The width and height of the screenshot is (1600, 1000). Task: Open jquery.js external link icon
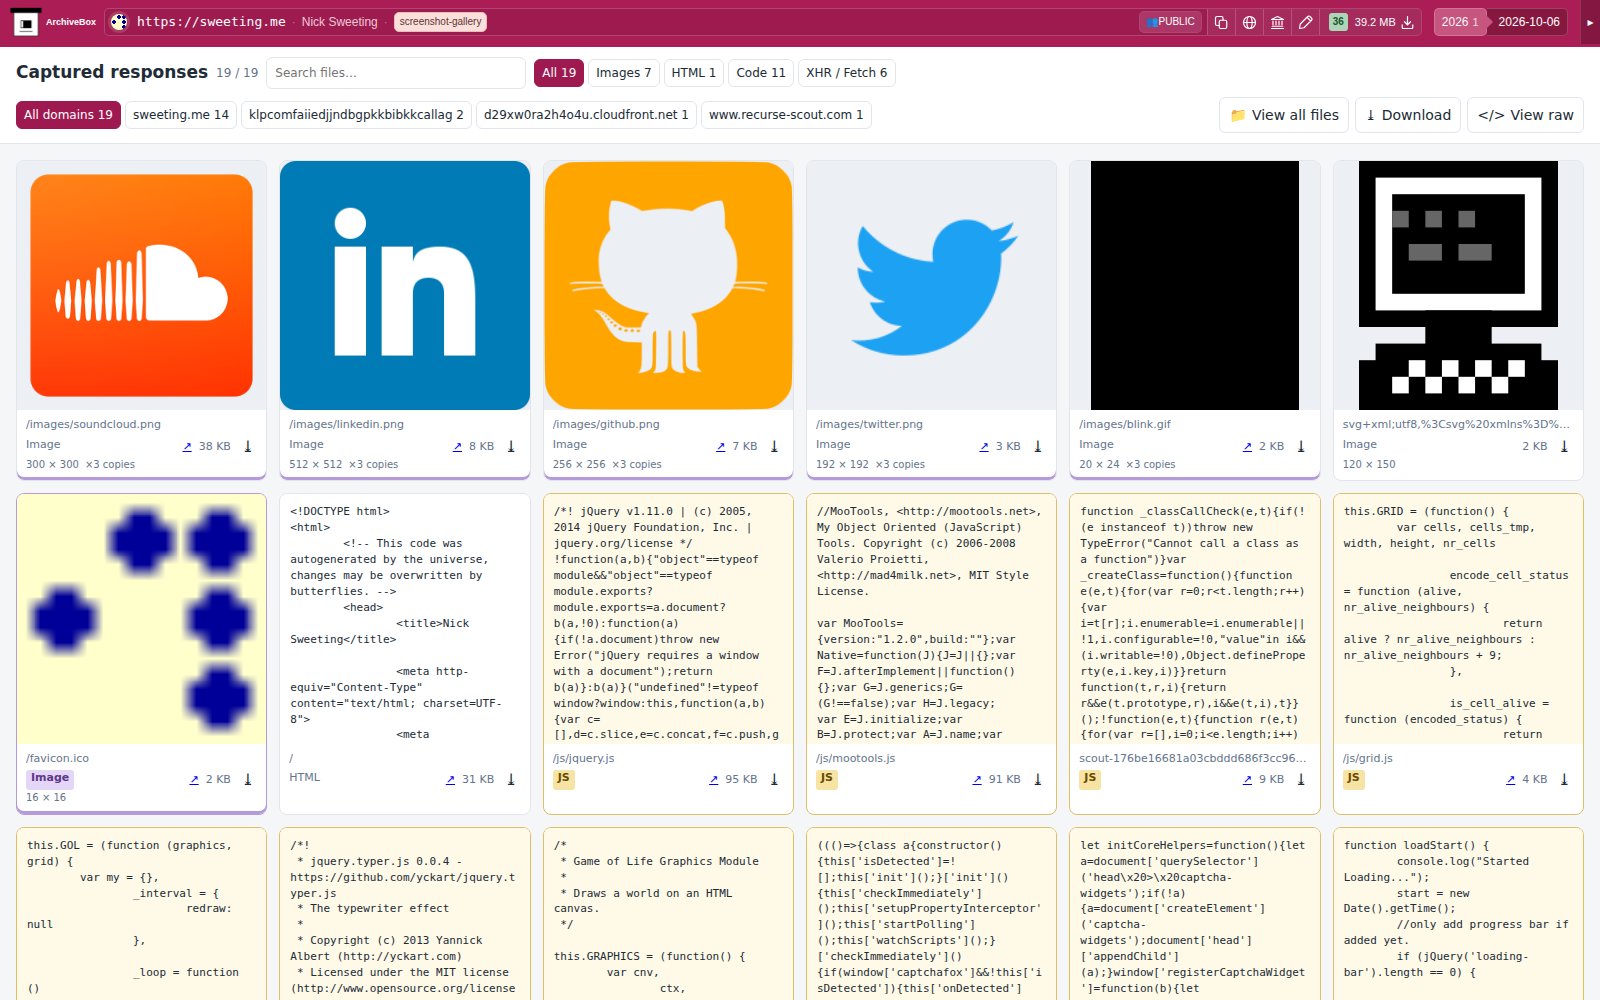(x=714, y=779)
